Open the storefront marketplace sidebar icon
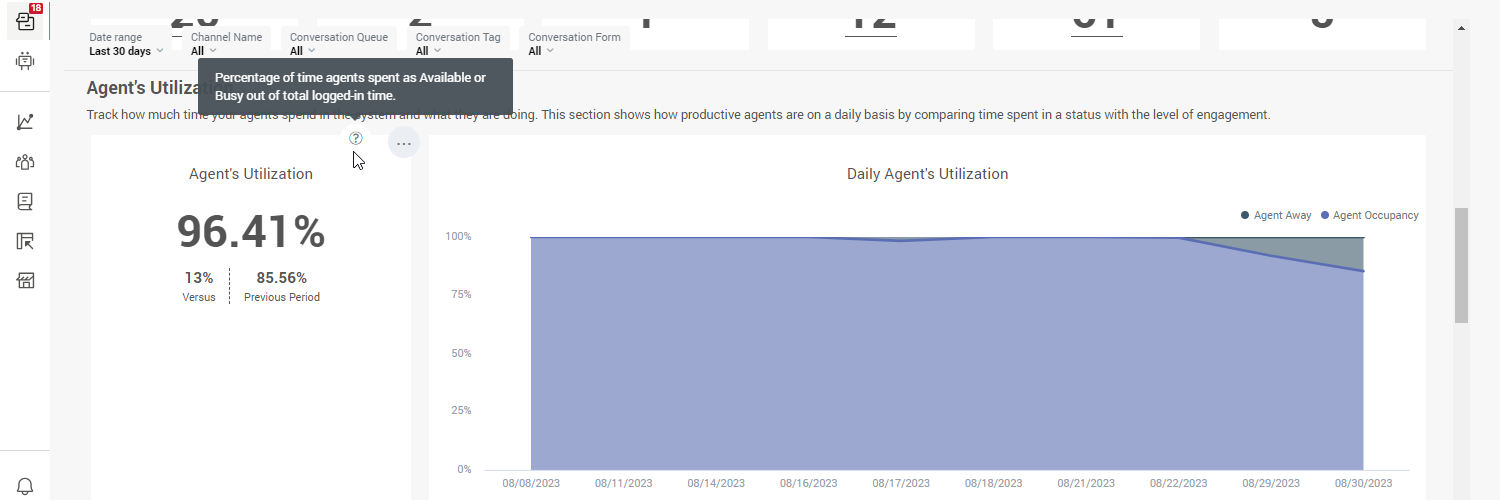1500x500 pixels. [x=25, y=281]
